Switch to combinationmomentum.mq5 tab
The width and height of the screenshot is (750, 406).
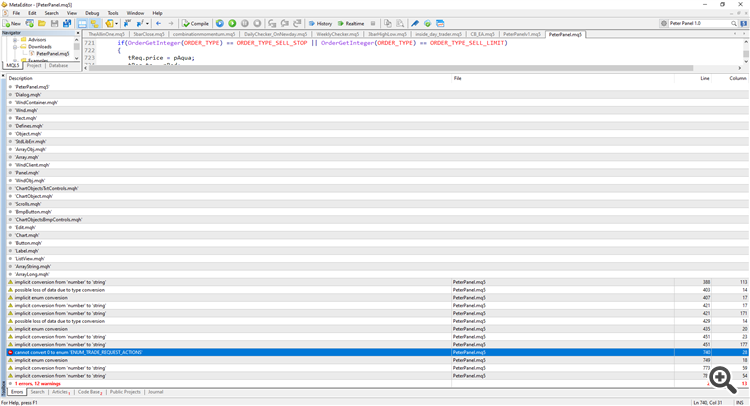coord(204,34)
